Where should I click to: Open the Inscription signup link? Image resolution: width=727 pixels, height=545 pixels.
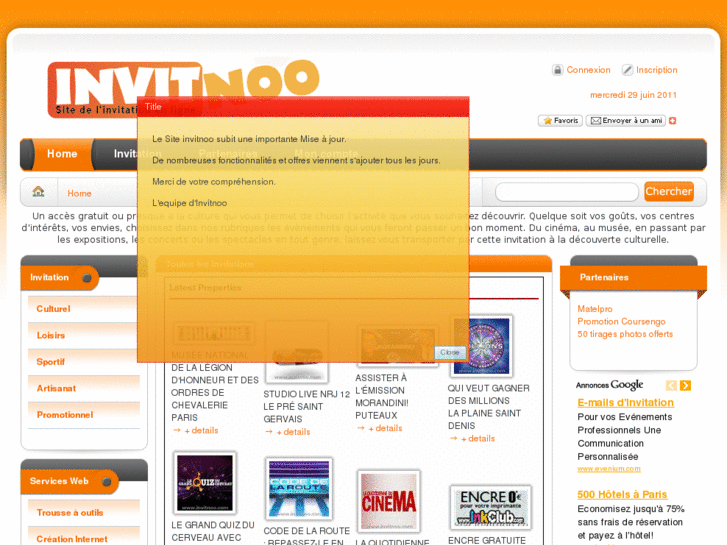coord(657,70)
